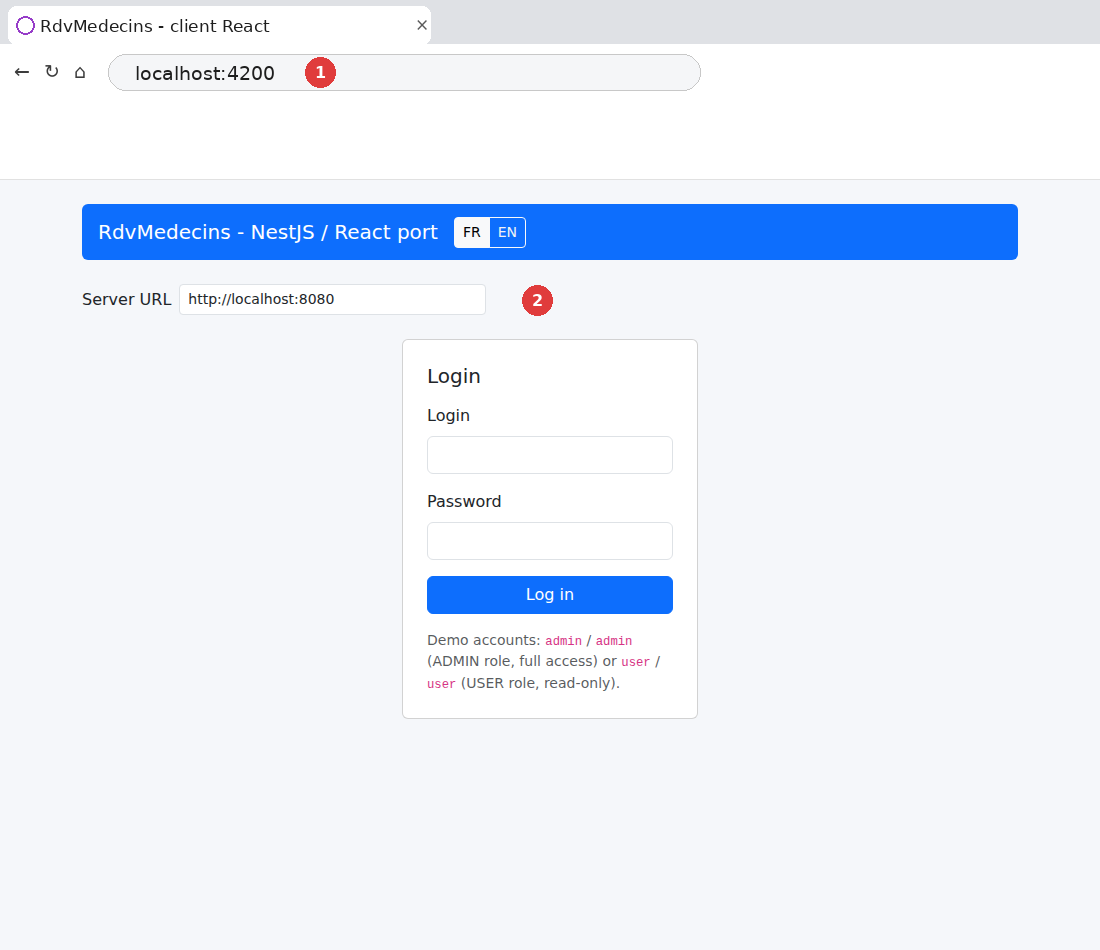Select the RdvMedecins - client React tab

click(219, 25)
